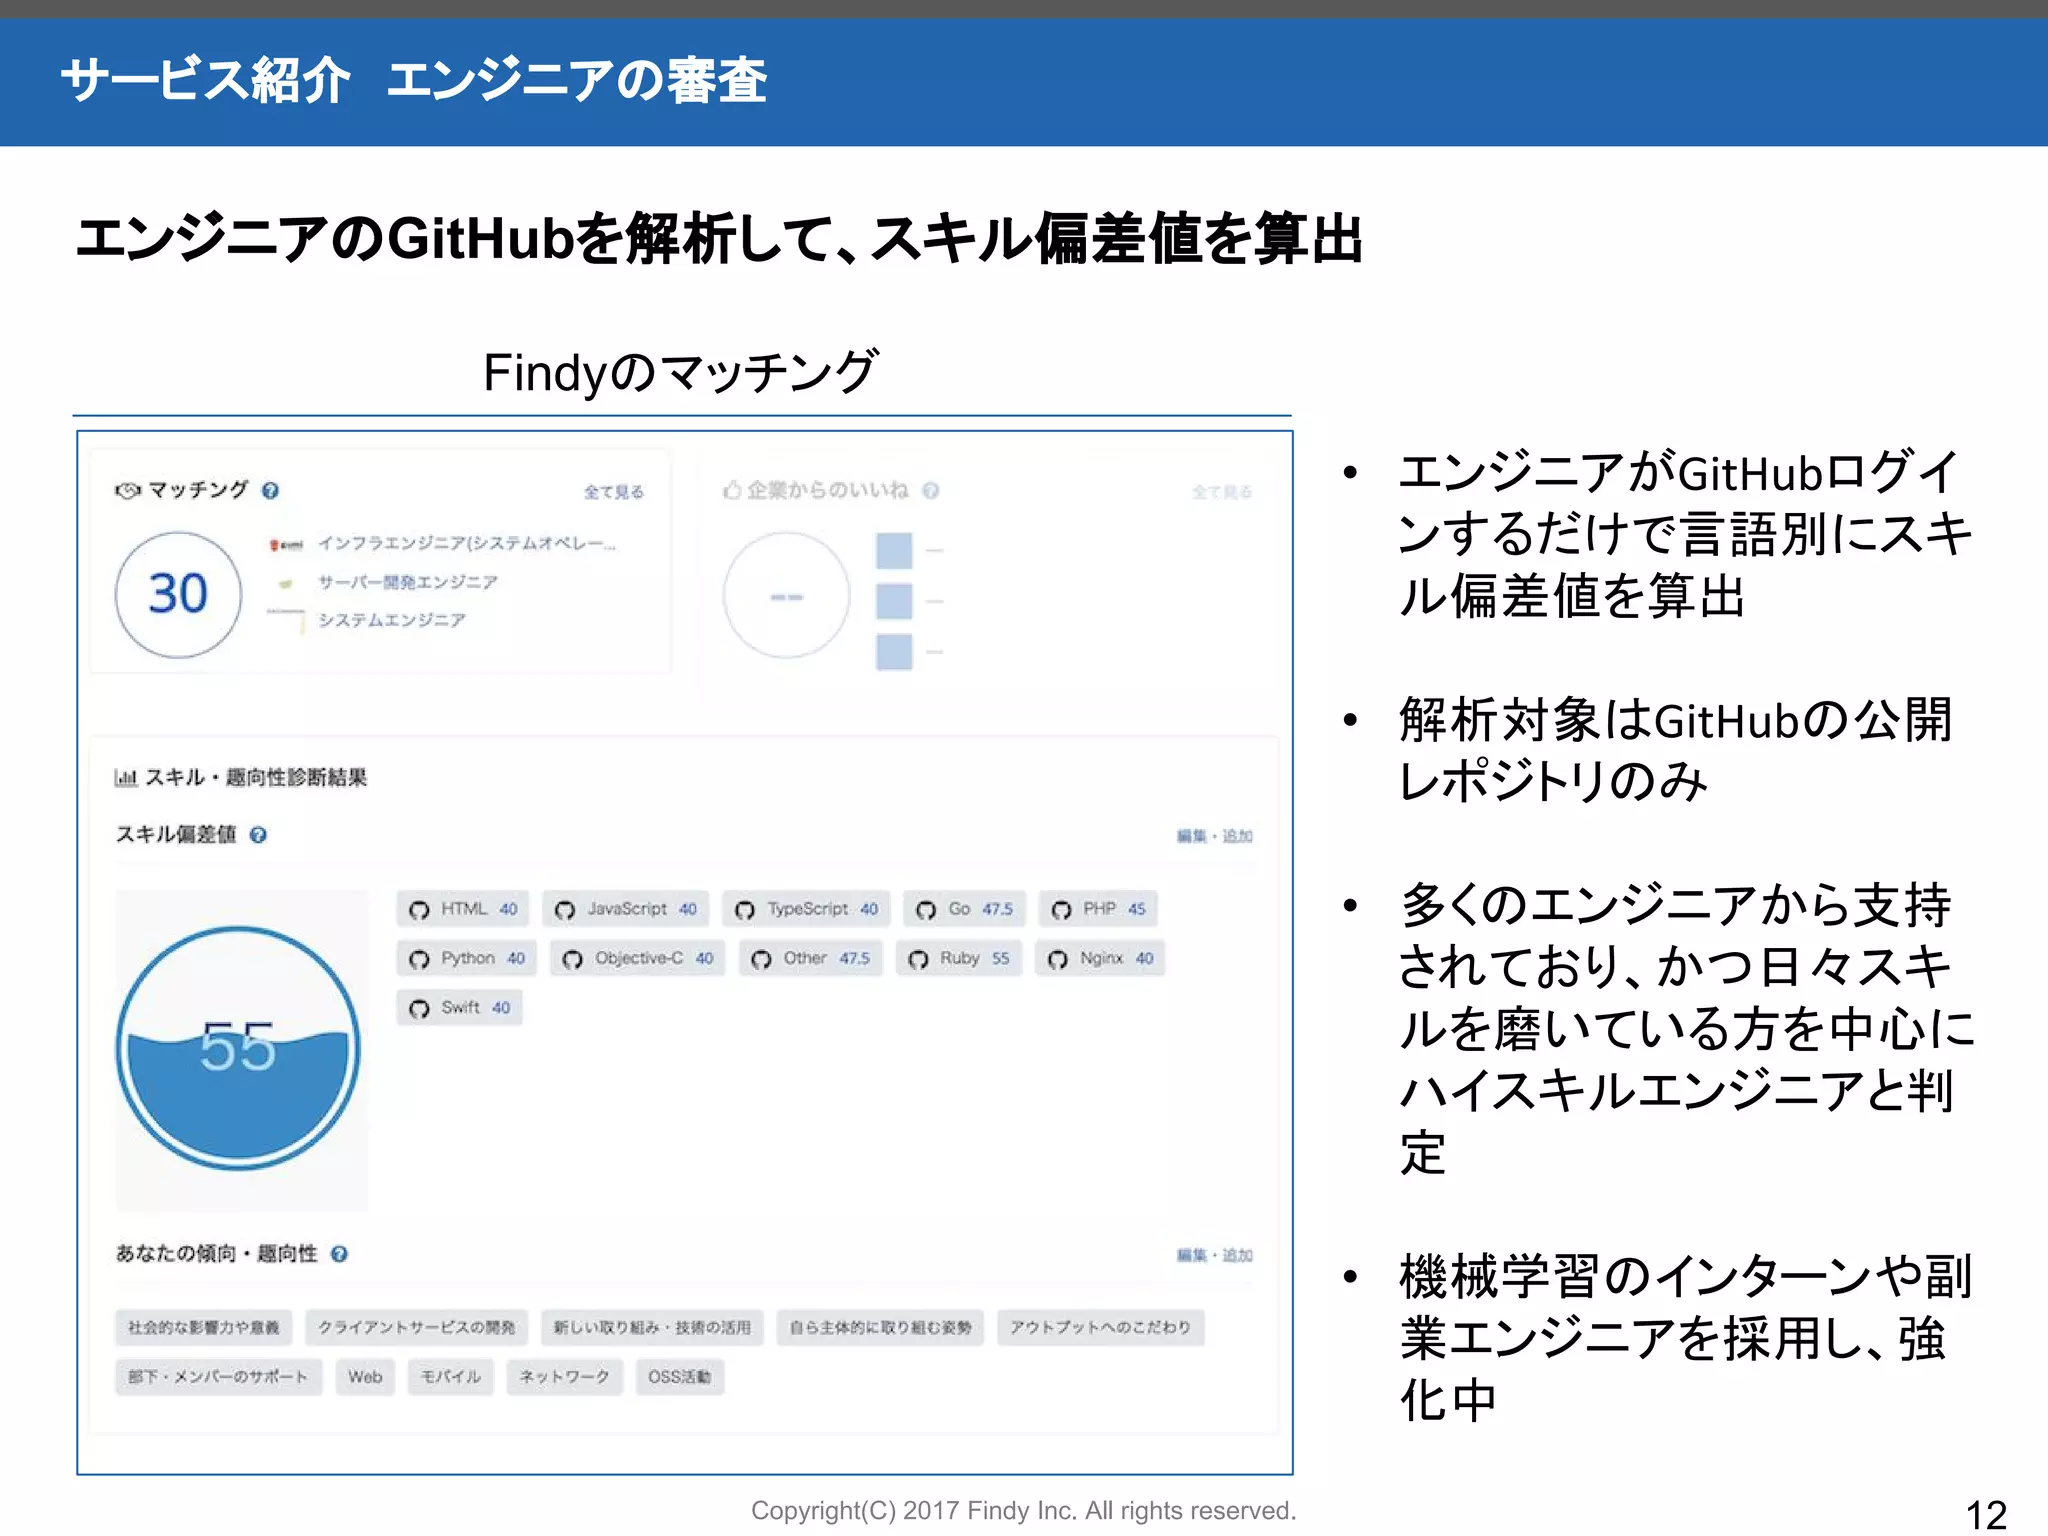This screenshot has width=2048, height=1536.
Task: Open the インフラエンジニア job match entry
Action: pyautogui.click(x=466, y=544)
